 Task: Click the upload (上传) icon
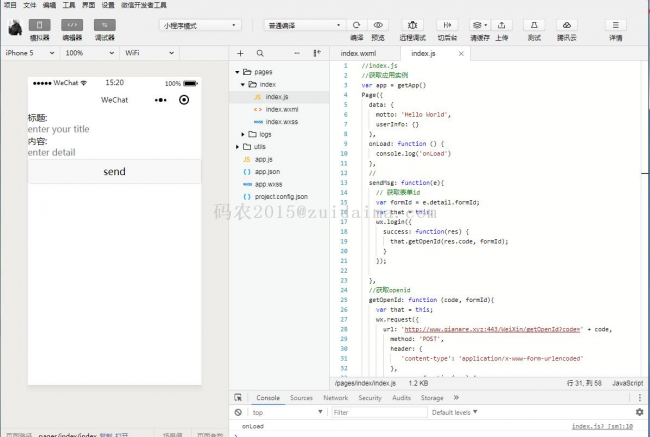(x=501, y=24)
